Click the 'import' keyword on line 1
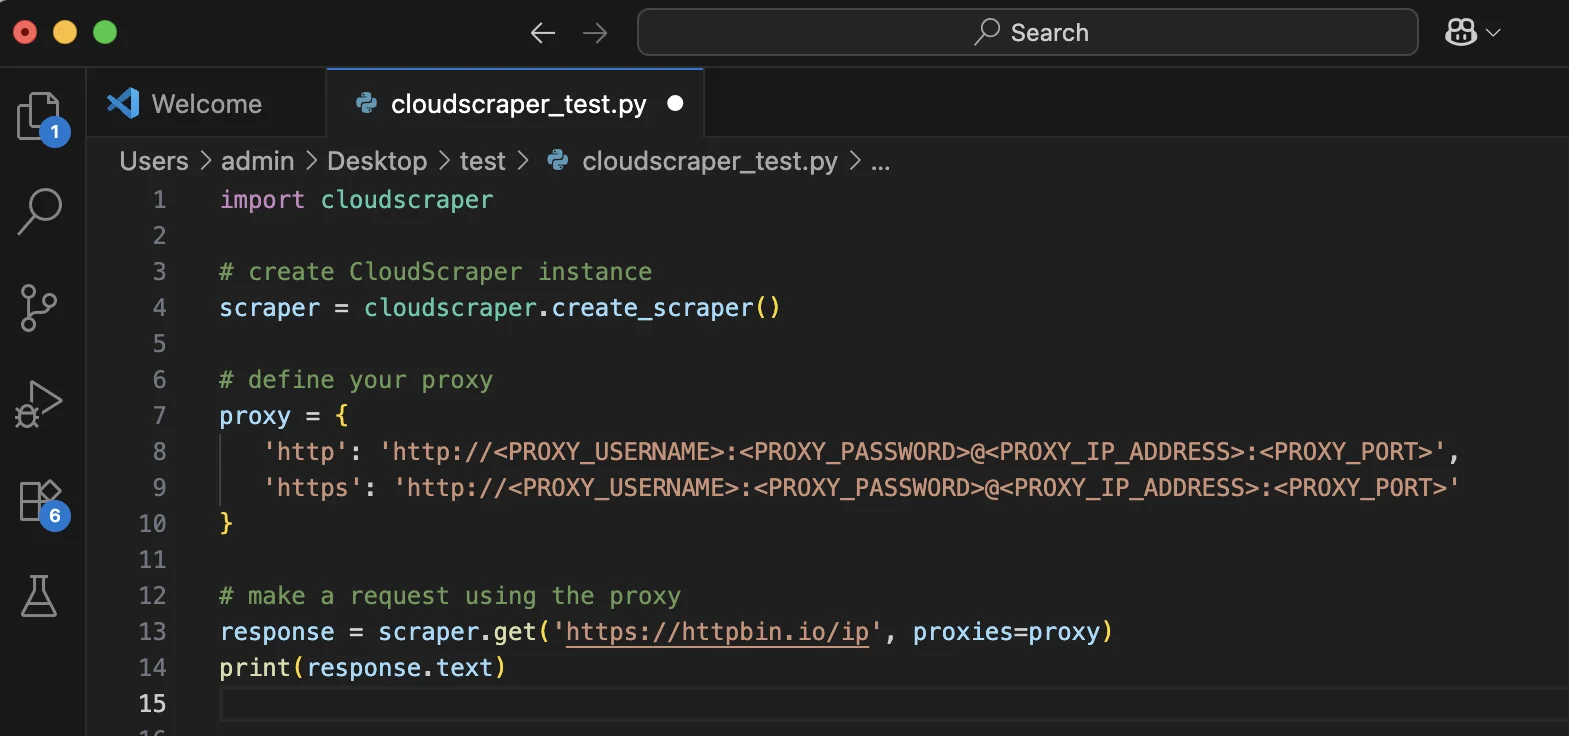Screen dimensions: 1569x736 262,200
